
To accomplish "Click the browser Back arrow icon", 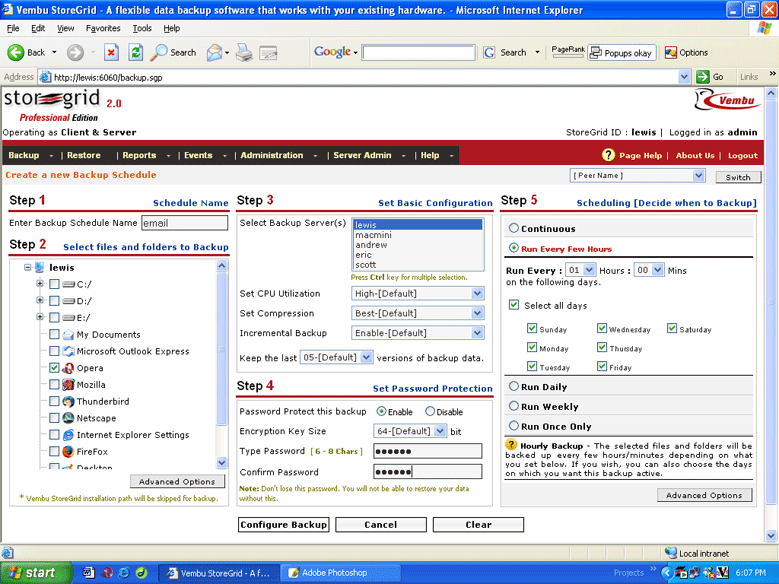I will click(x=15, y=52).
